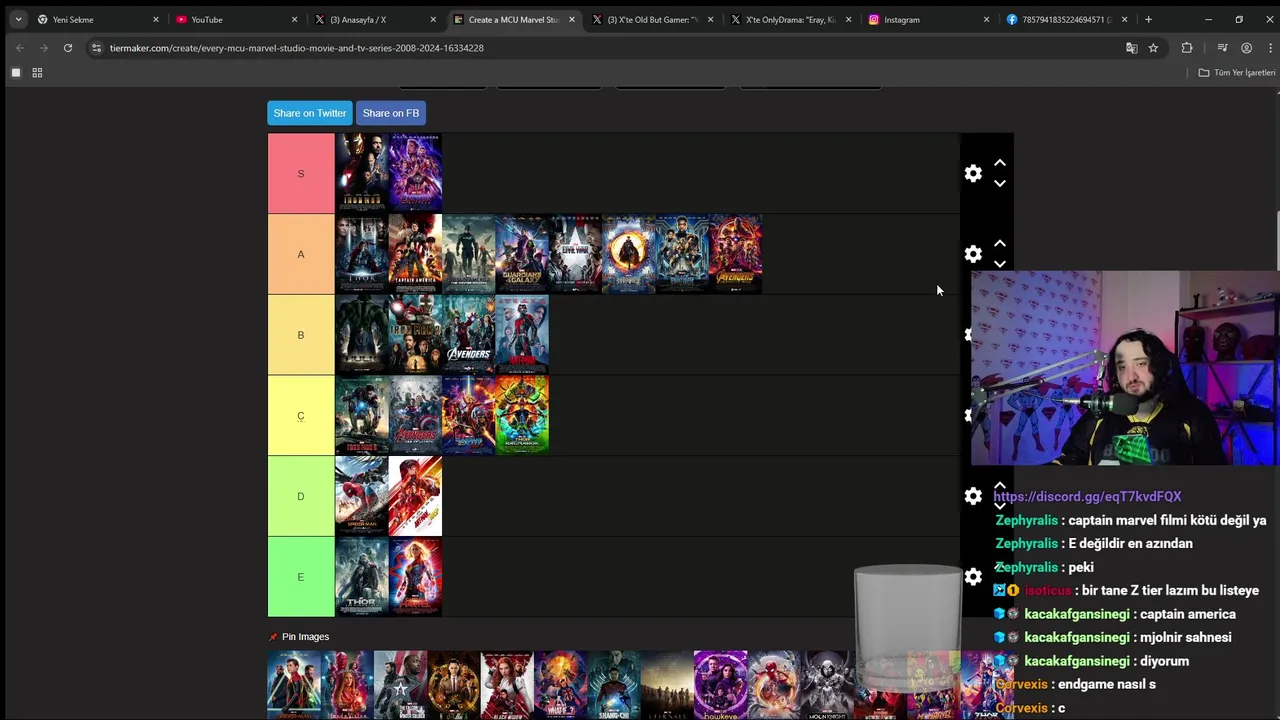Pick Hawkeye poster from image pool

[720, 686]
